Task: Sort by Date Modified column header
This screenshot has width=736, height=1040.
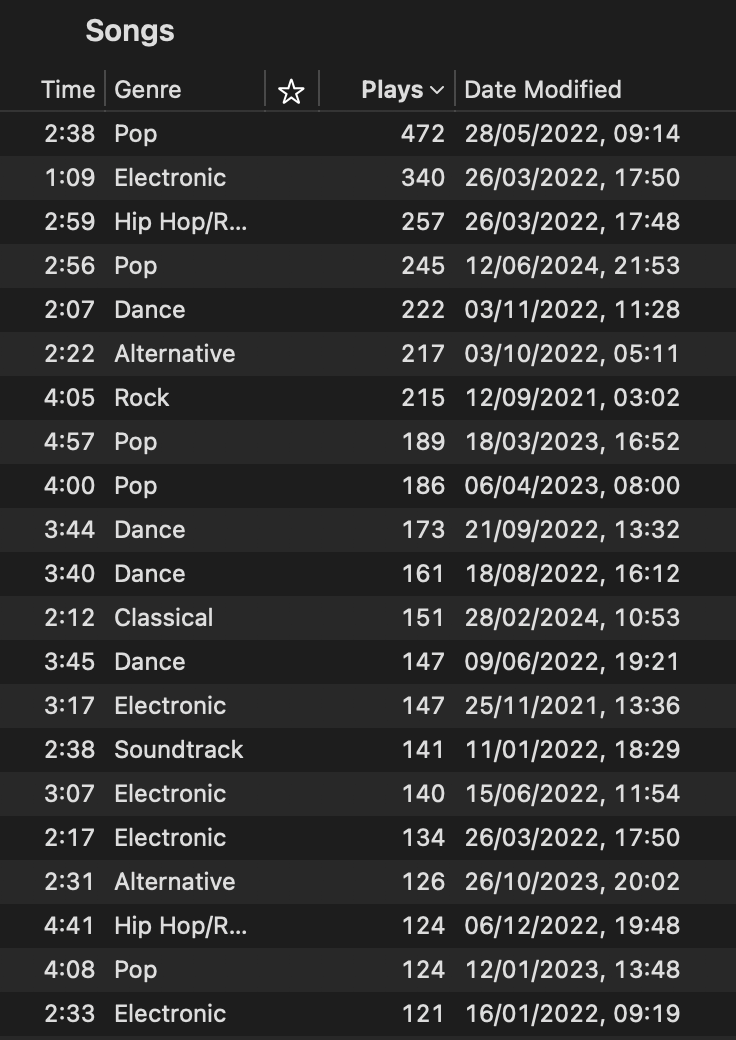Action: click(543, 90)
